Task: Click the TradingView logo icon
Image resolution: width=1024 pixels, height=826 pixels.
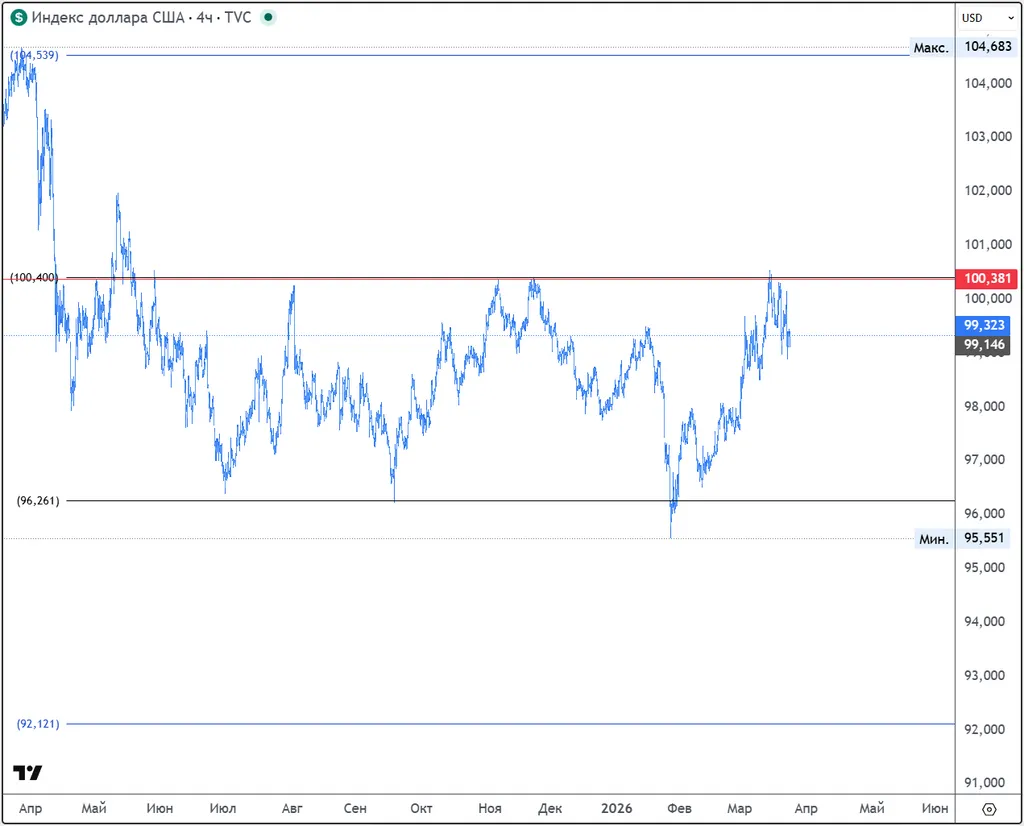Action: [28, 773]
